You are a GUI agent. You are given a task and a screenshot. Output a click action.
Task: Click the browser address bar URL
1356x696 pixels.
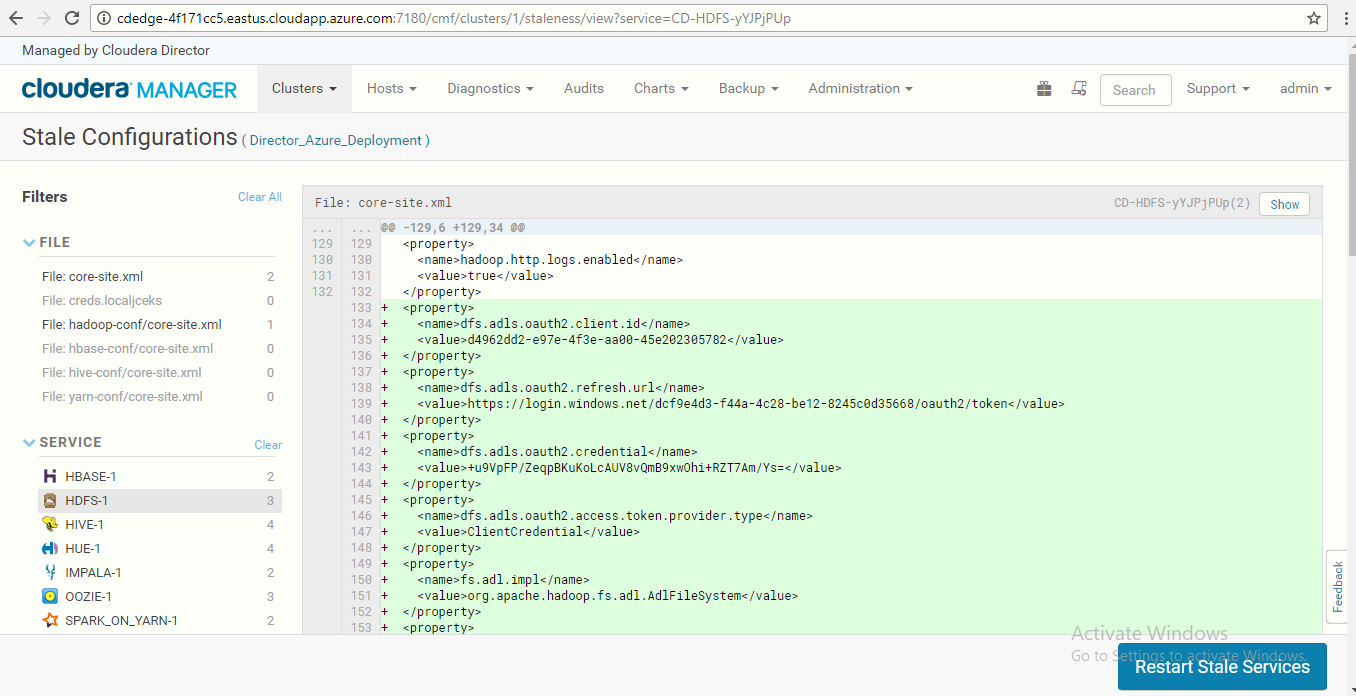[454, 18]
